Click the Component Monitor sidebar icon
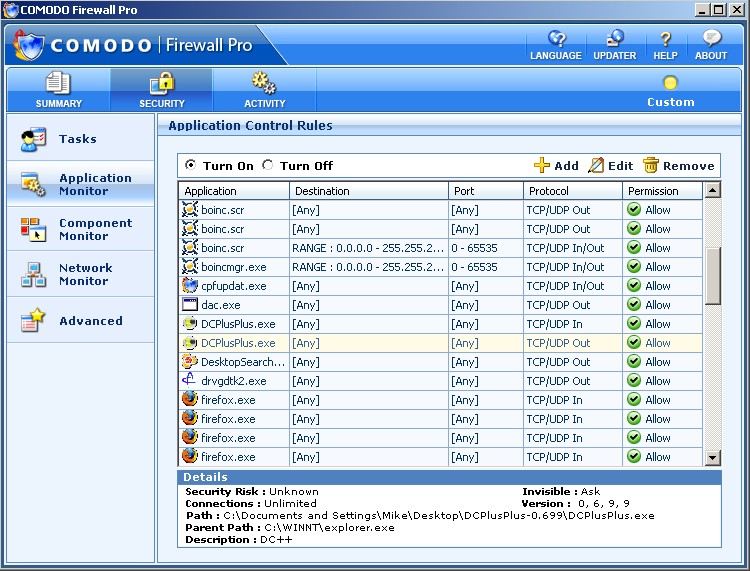Screen dimensions: 750x571 (33, 230)
